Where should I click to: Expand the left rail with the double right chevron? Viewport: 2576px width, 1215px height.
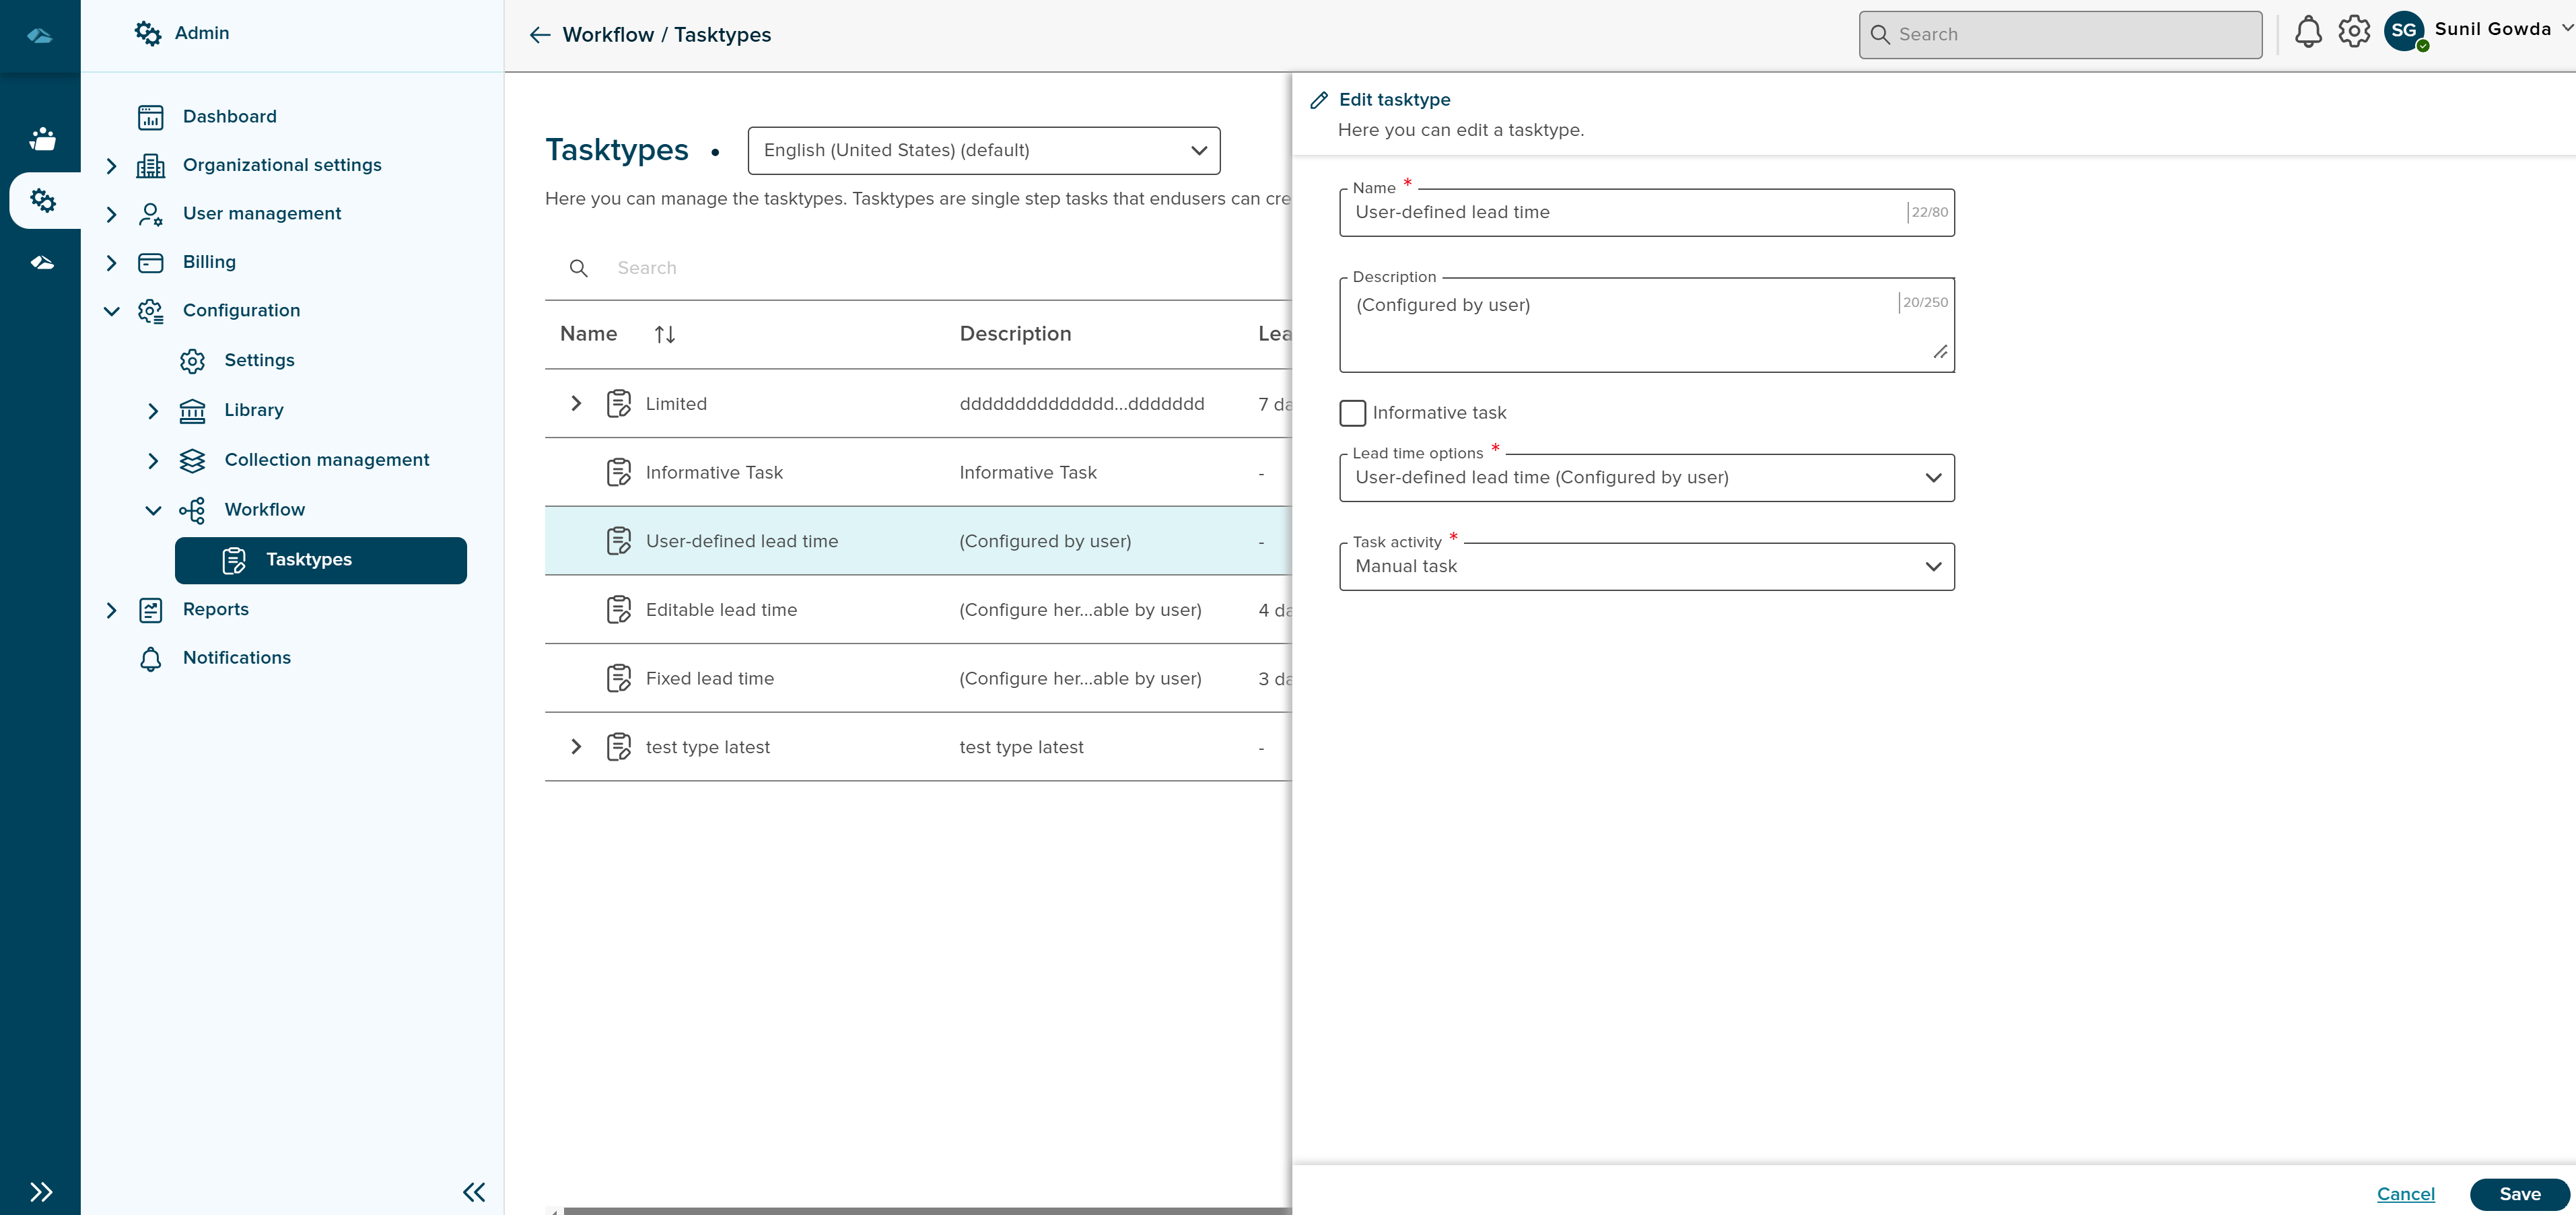click(x=41, y=1191)
